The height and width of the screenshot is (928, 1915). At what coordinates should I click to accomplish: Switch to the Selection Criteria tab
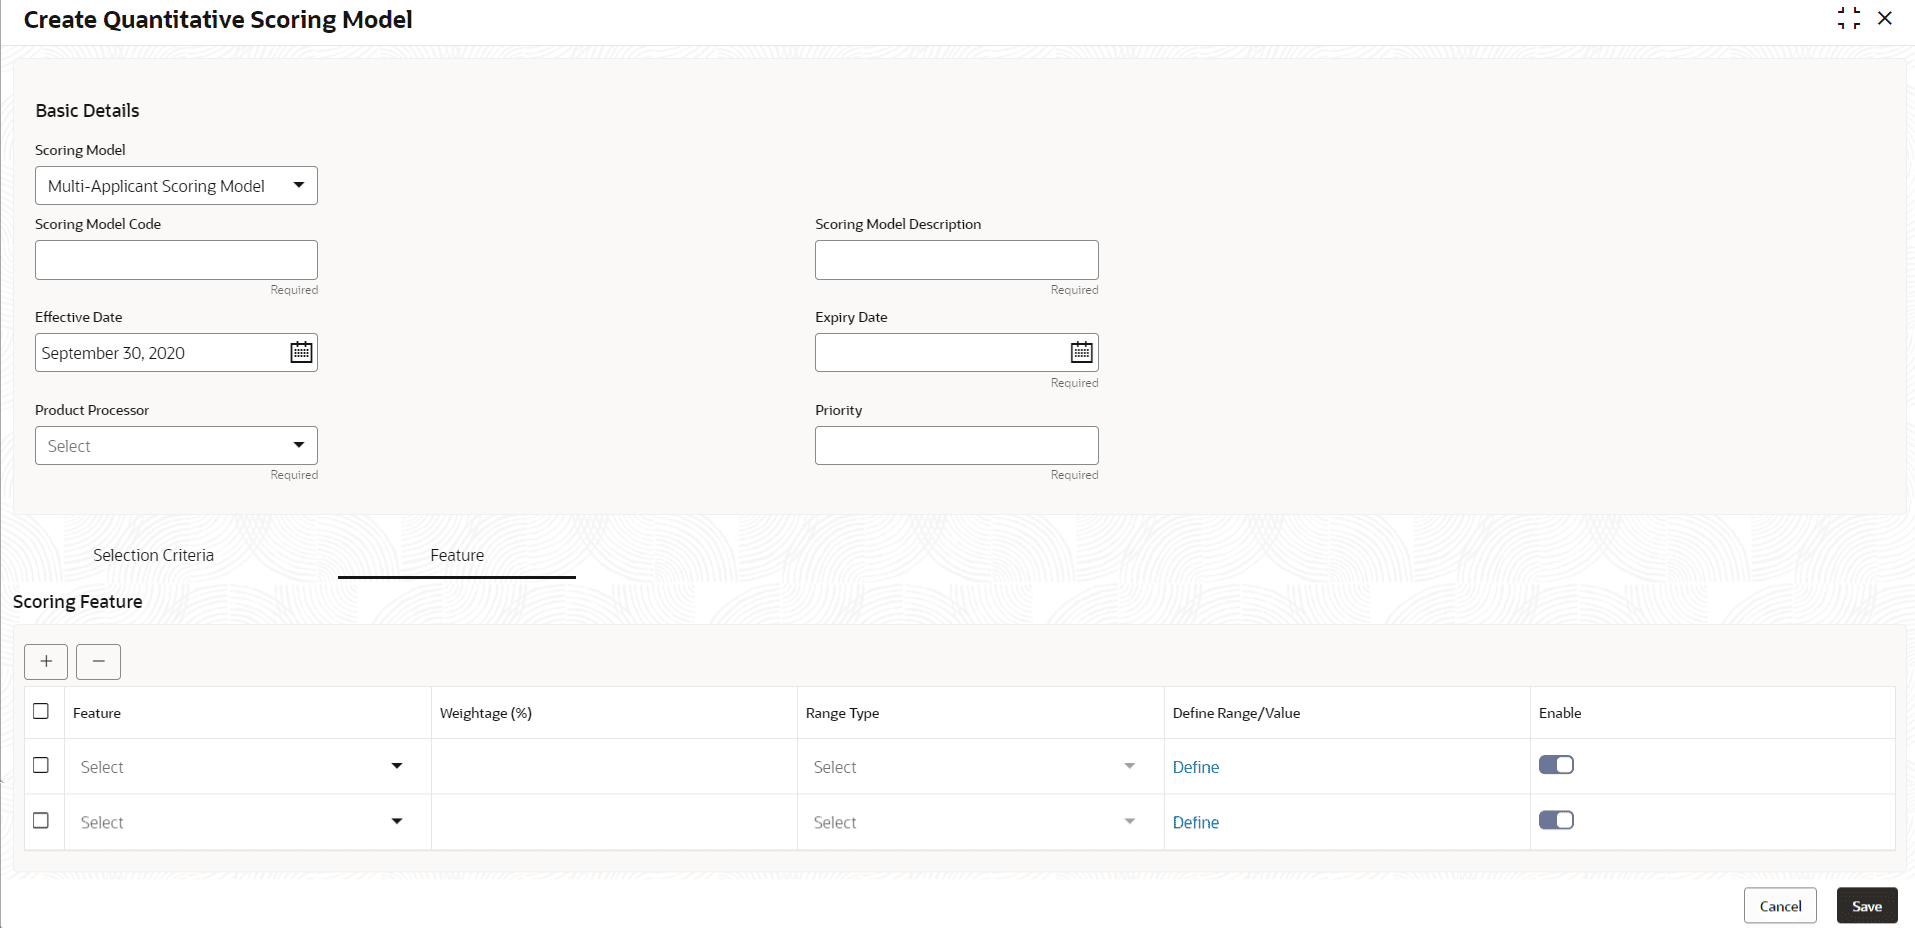tap(153, 554)
